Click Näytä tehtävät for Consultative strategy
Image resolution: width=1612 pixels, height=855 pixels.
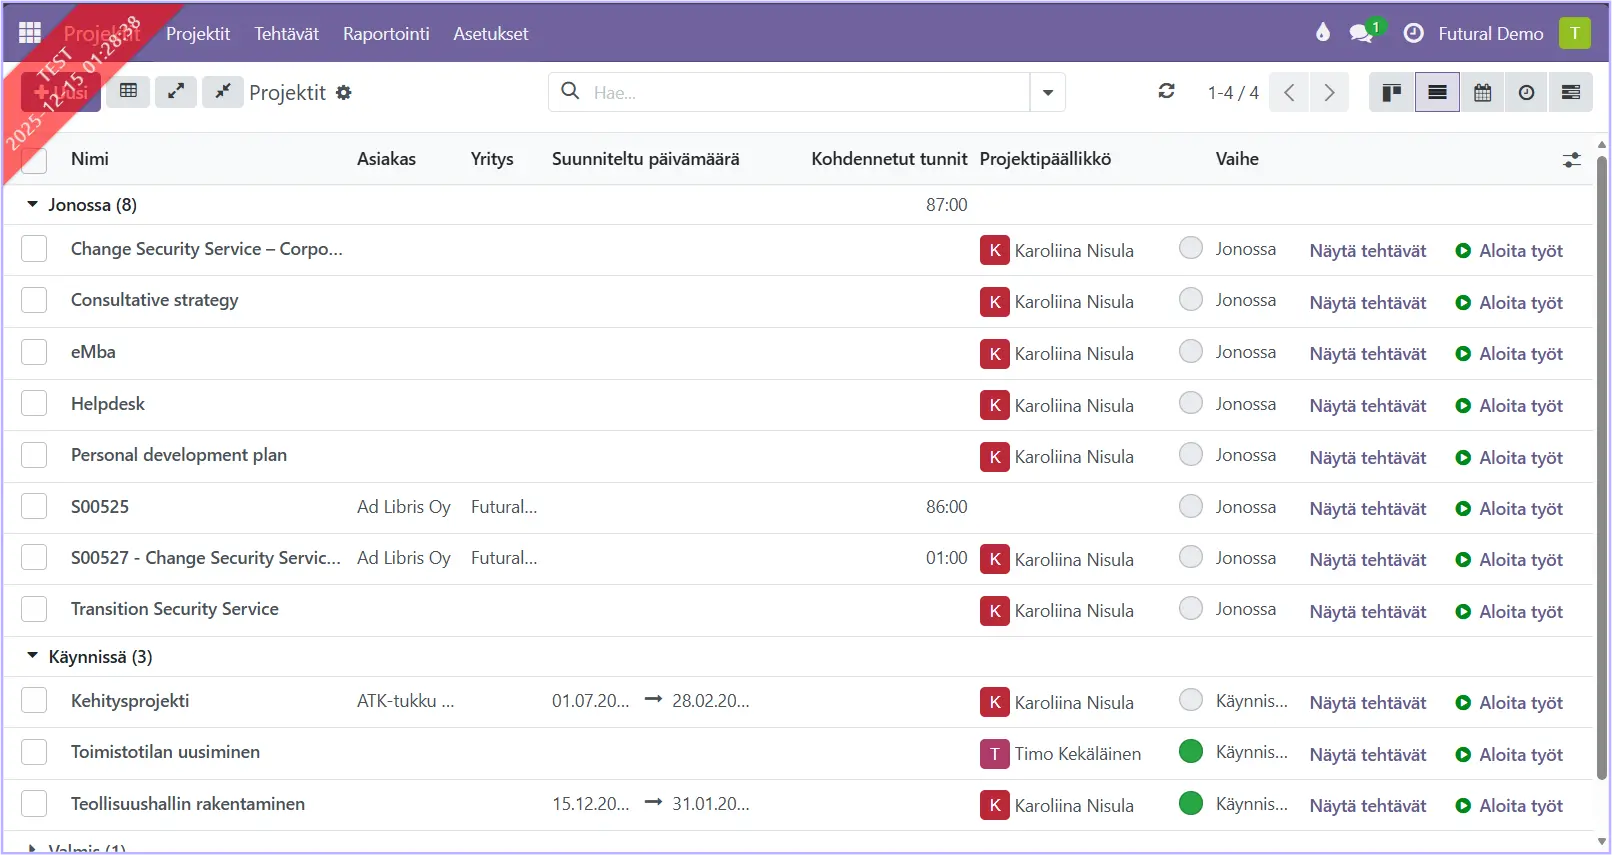(1367, 303)
